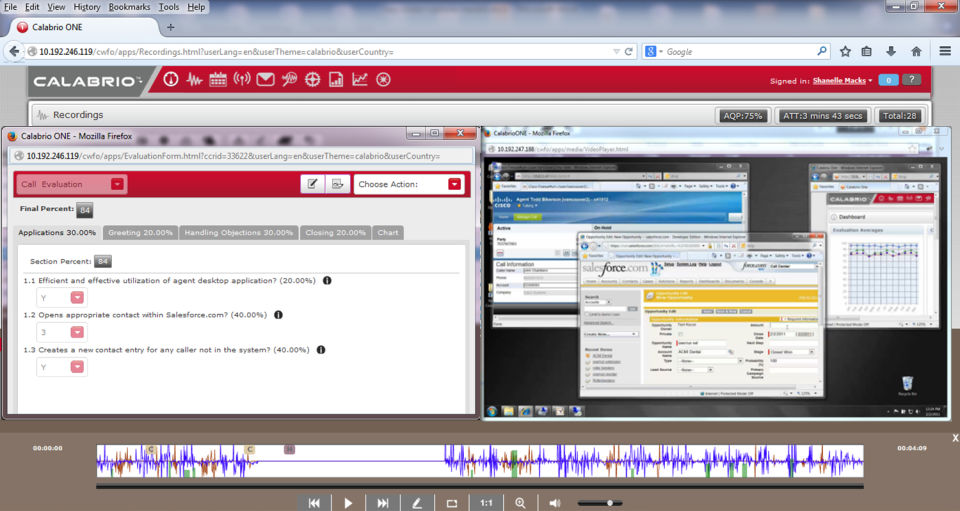The height and width of the screenshot is (511, 960).
Task: Click the evaluation edit pencil icon button
Action: point(312,184)
